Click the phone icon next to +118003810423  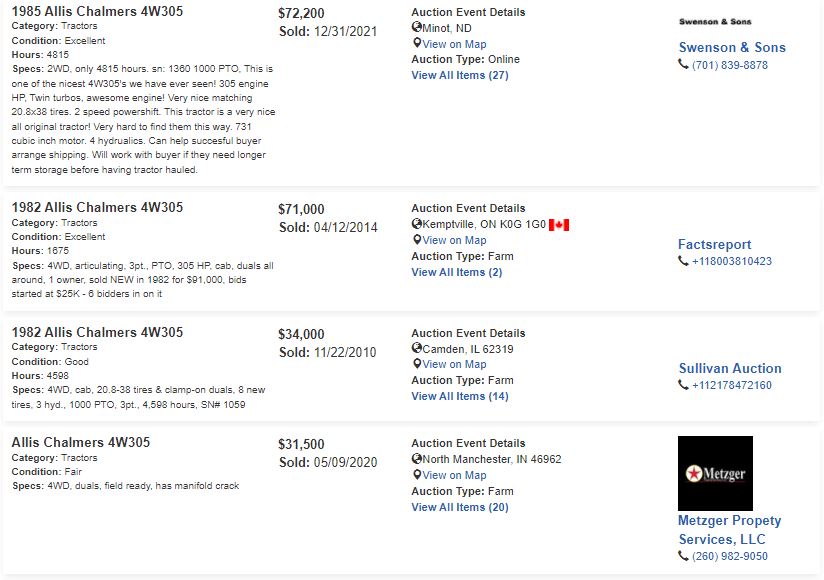[683, 261]
